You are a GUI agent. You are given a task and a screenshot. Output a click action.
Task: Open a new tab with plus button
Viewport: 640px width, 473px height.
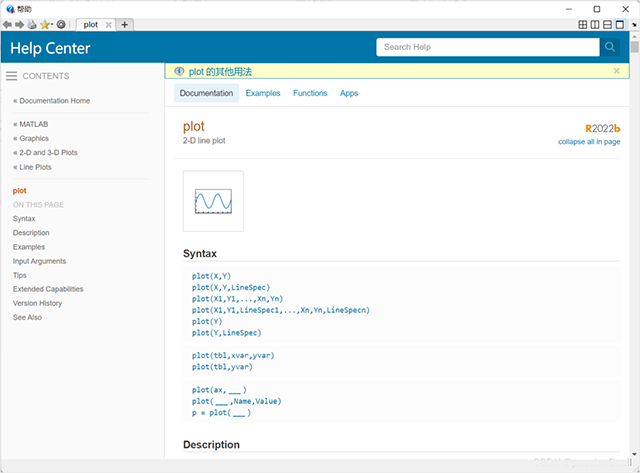[x=124, y=24]
